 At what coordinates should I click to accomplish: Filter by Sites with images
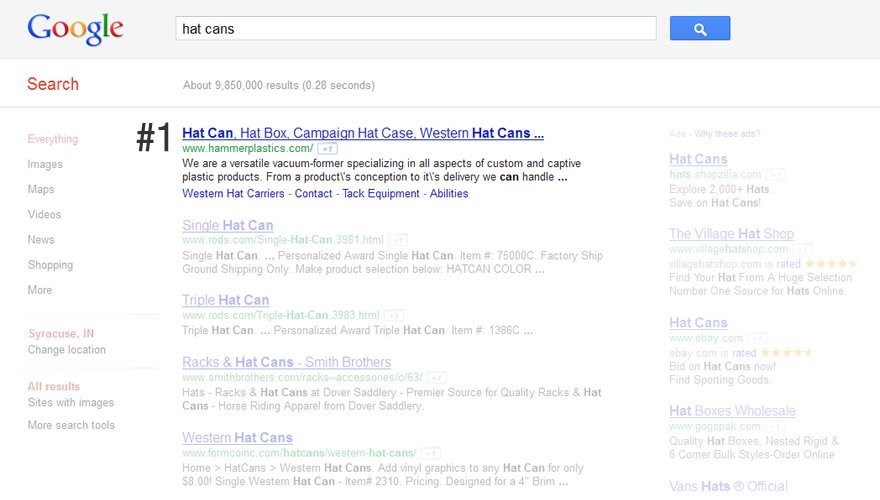71,402
